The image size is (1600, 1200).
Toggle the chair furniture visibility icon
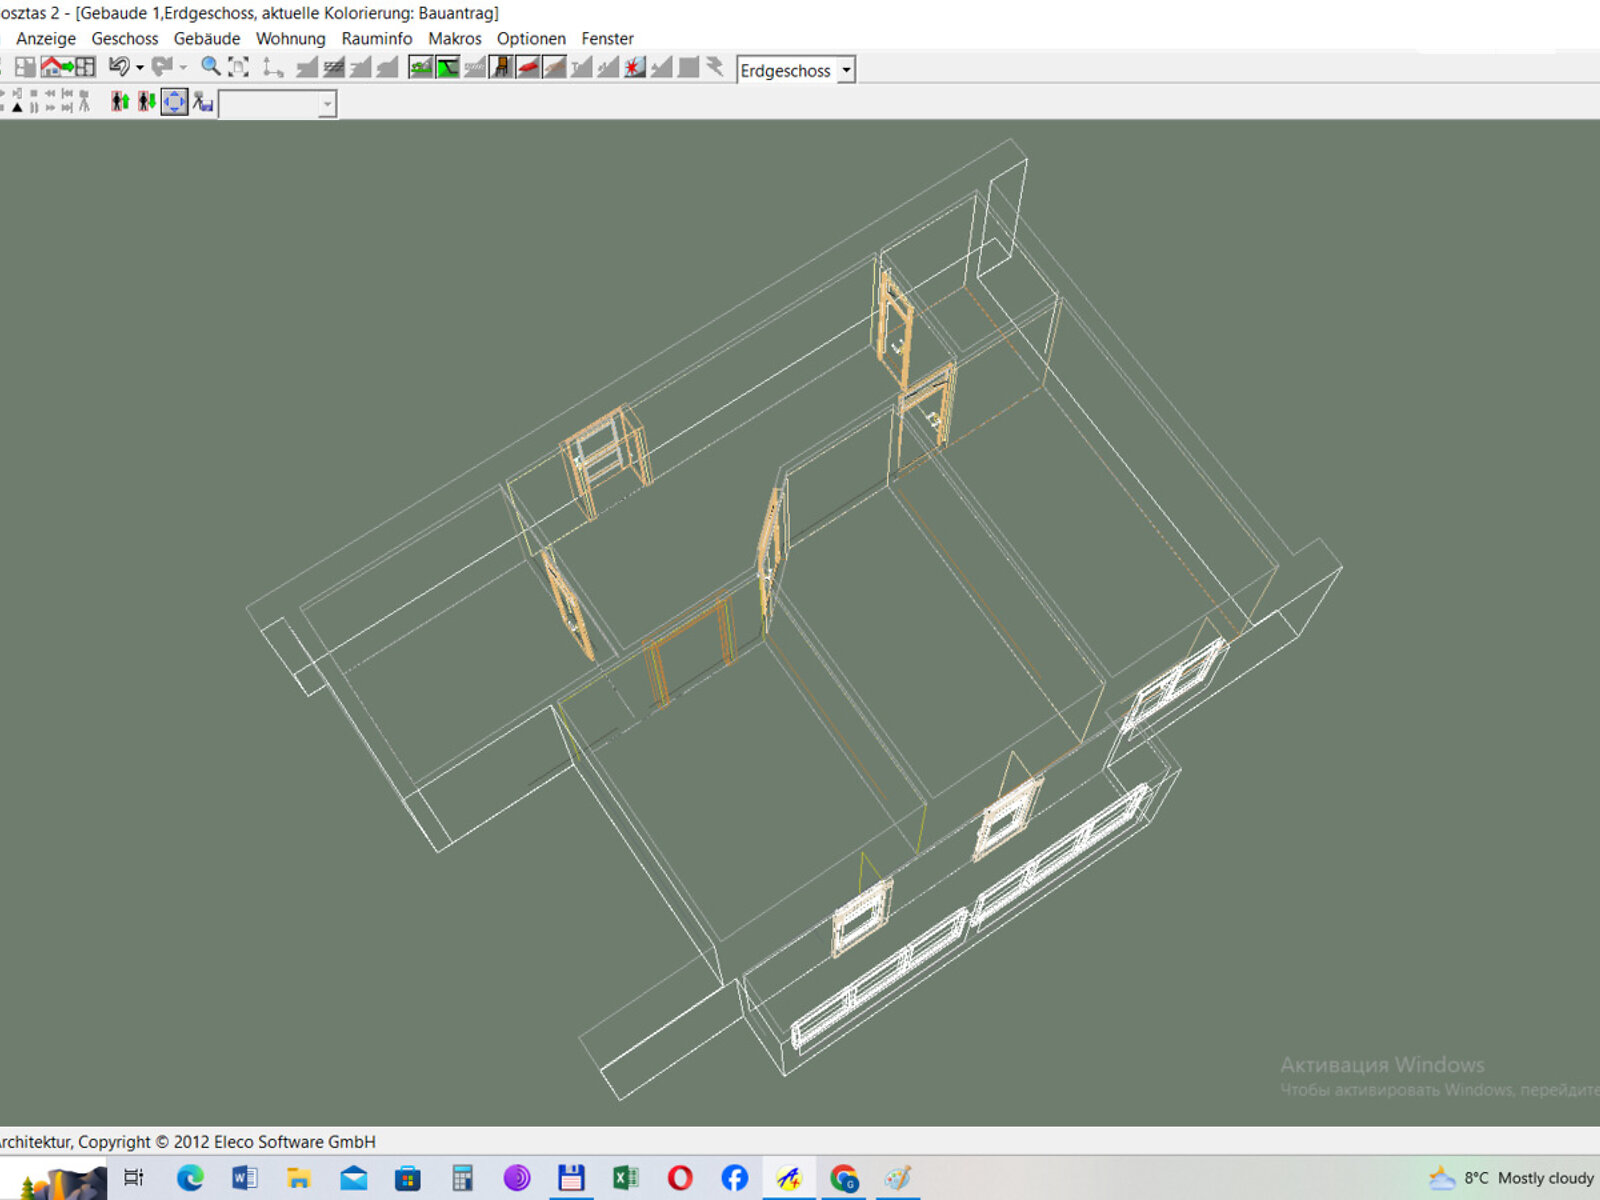pyautogui.click(x=501, y=67)
